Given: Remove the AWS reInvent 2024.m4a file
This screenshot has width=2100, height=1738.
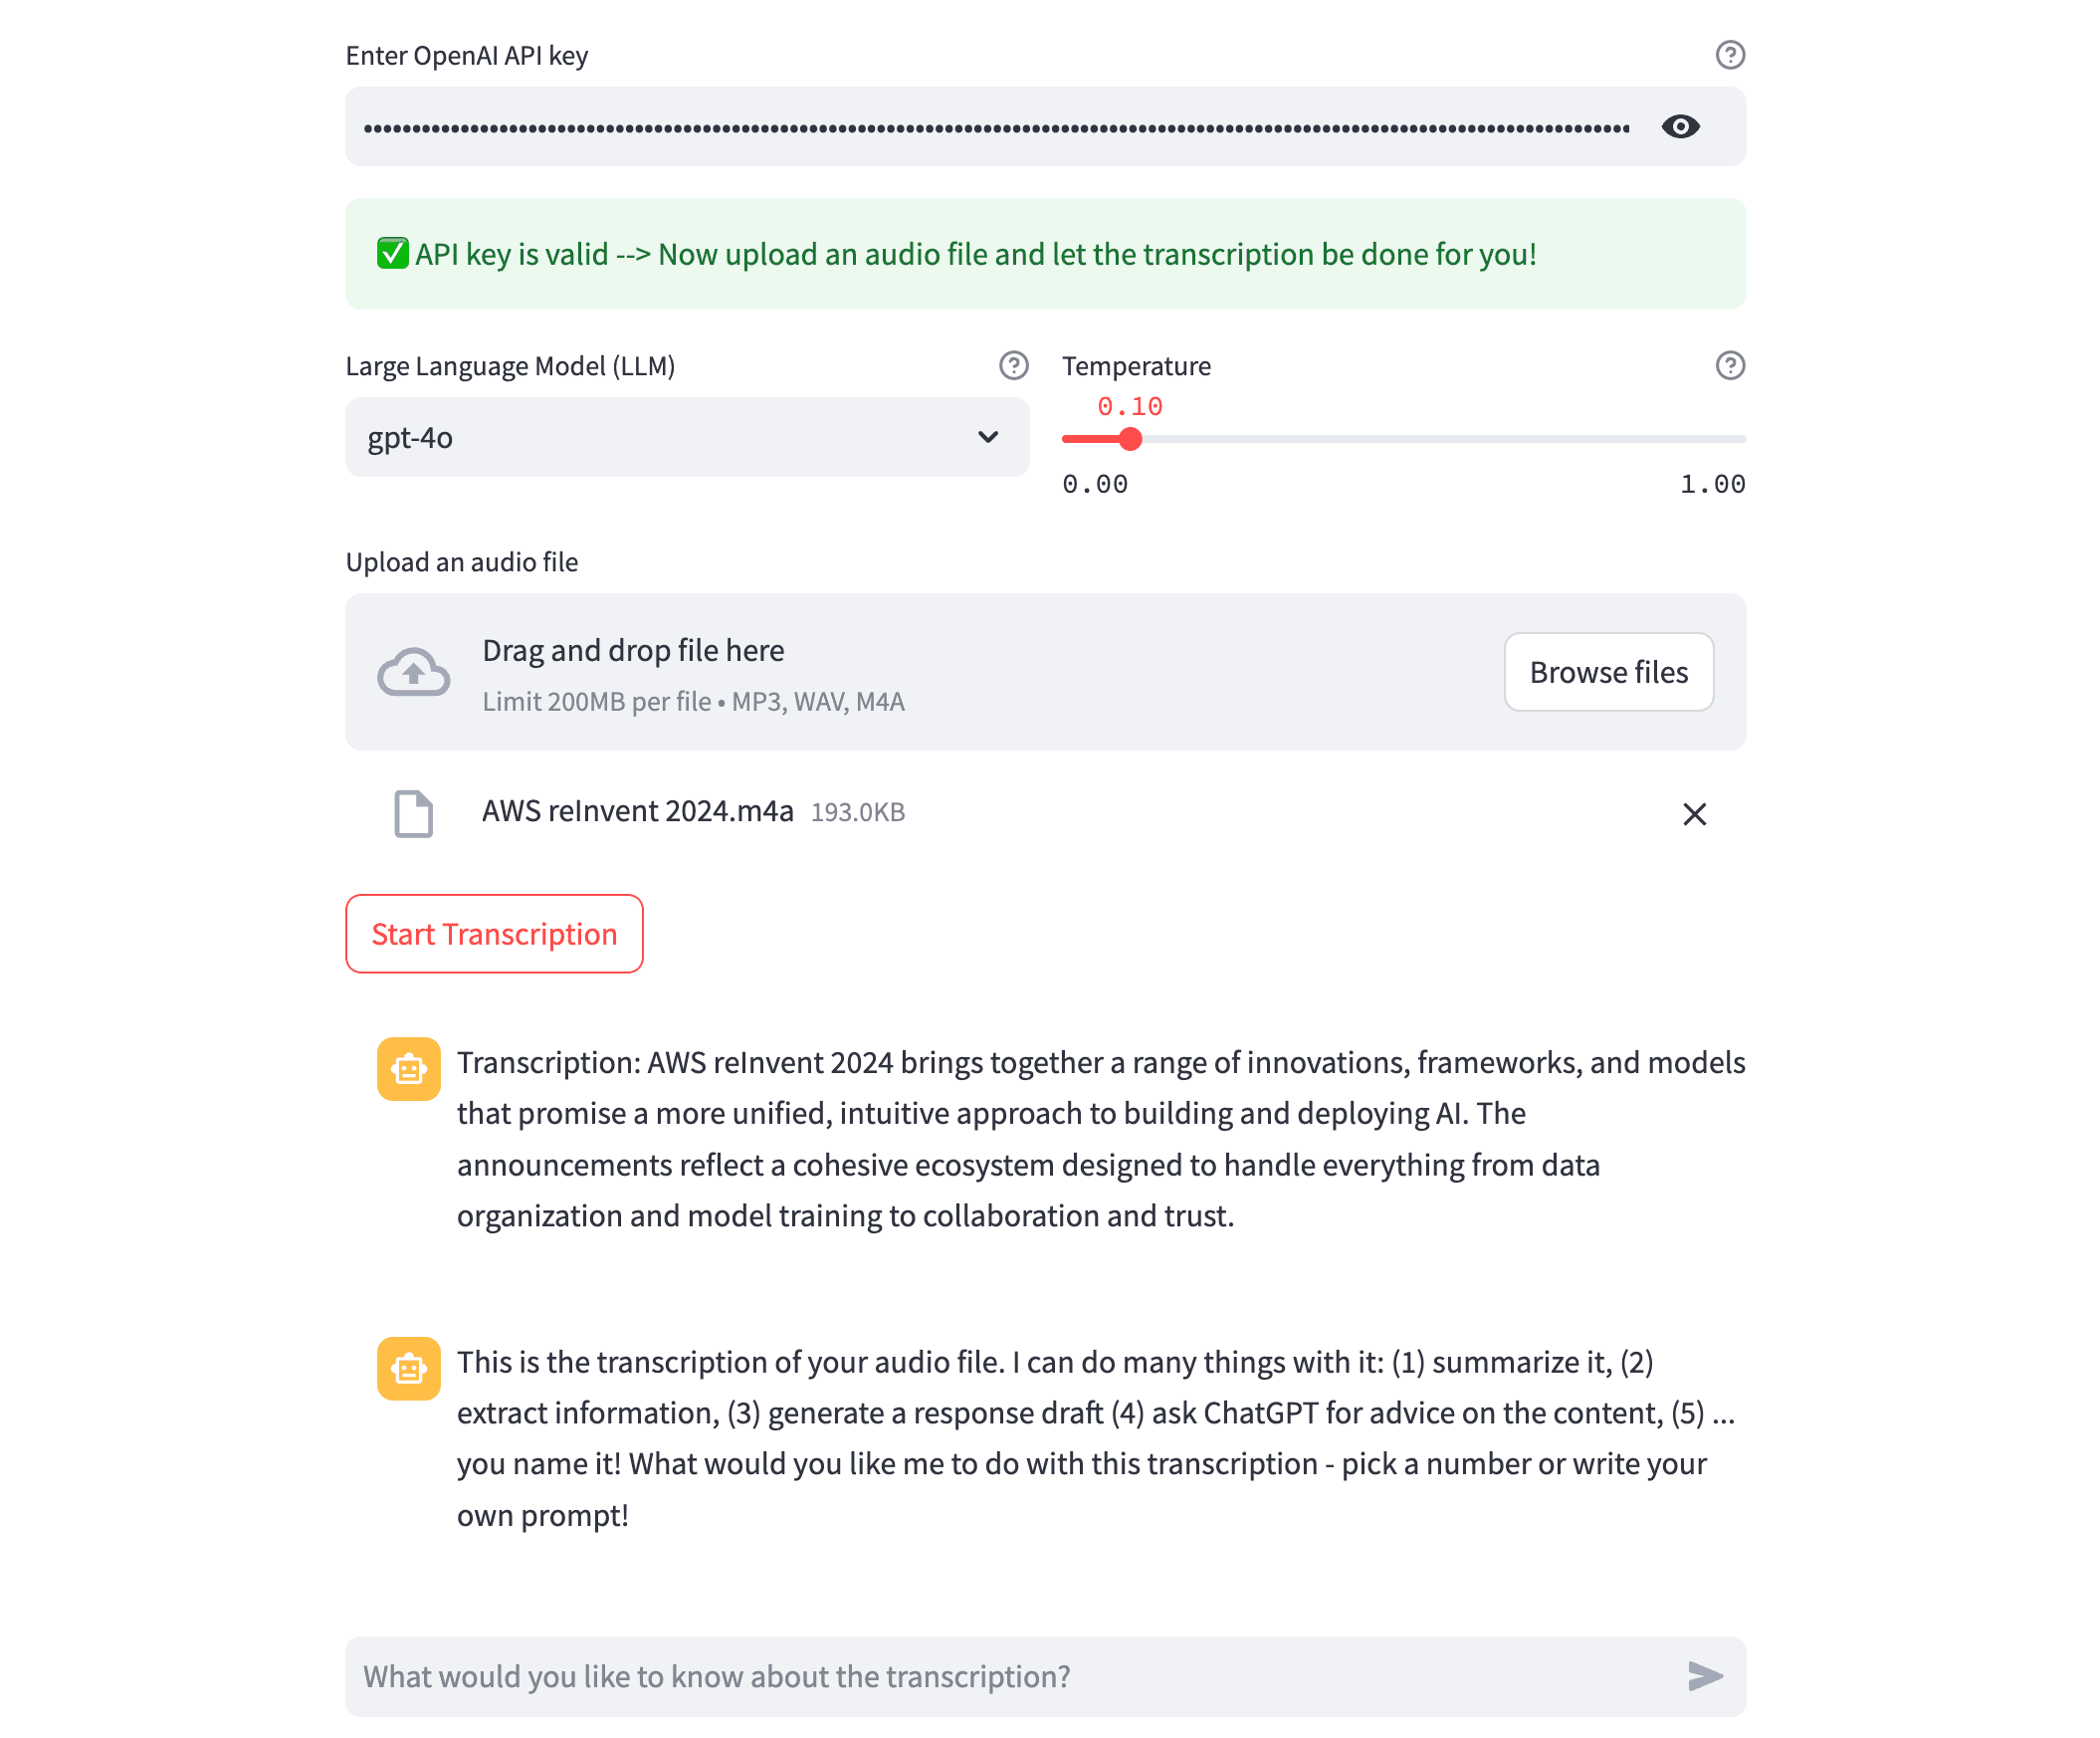Looking at the screenshot, I should click(x=1694, y=814).
